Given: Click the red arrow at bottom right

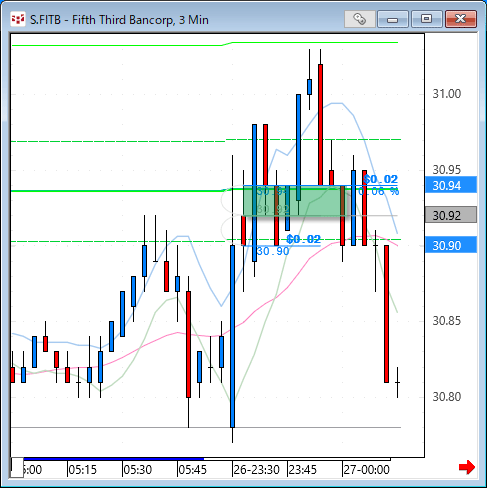Looking at the screenshot, I should pyautogui.click(x=467, y=467).
